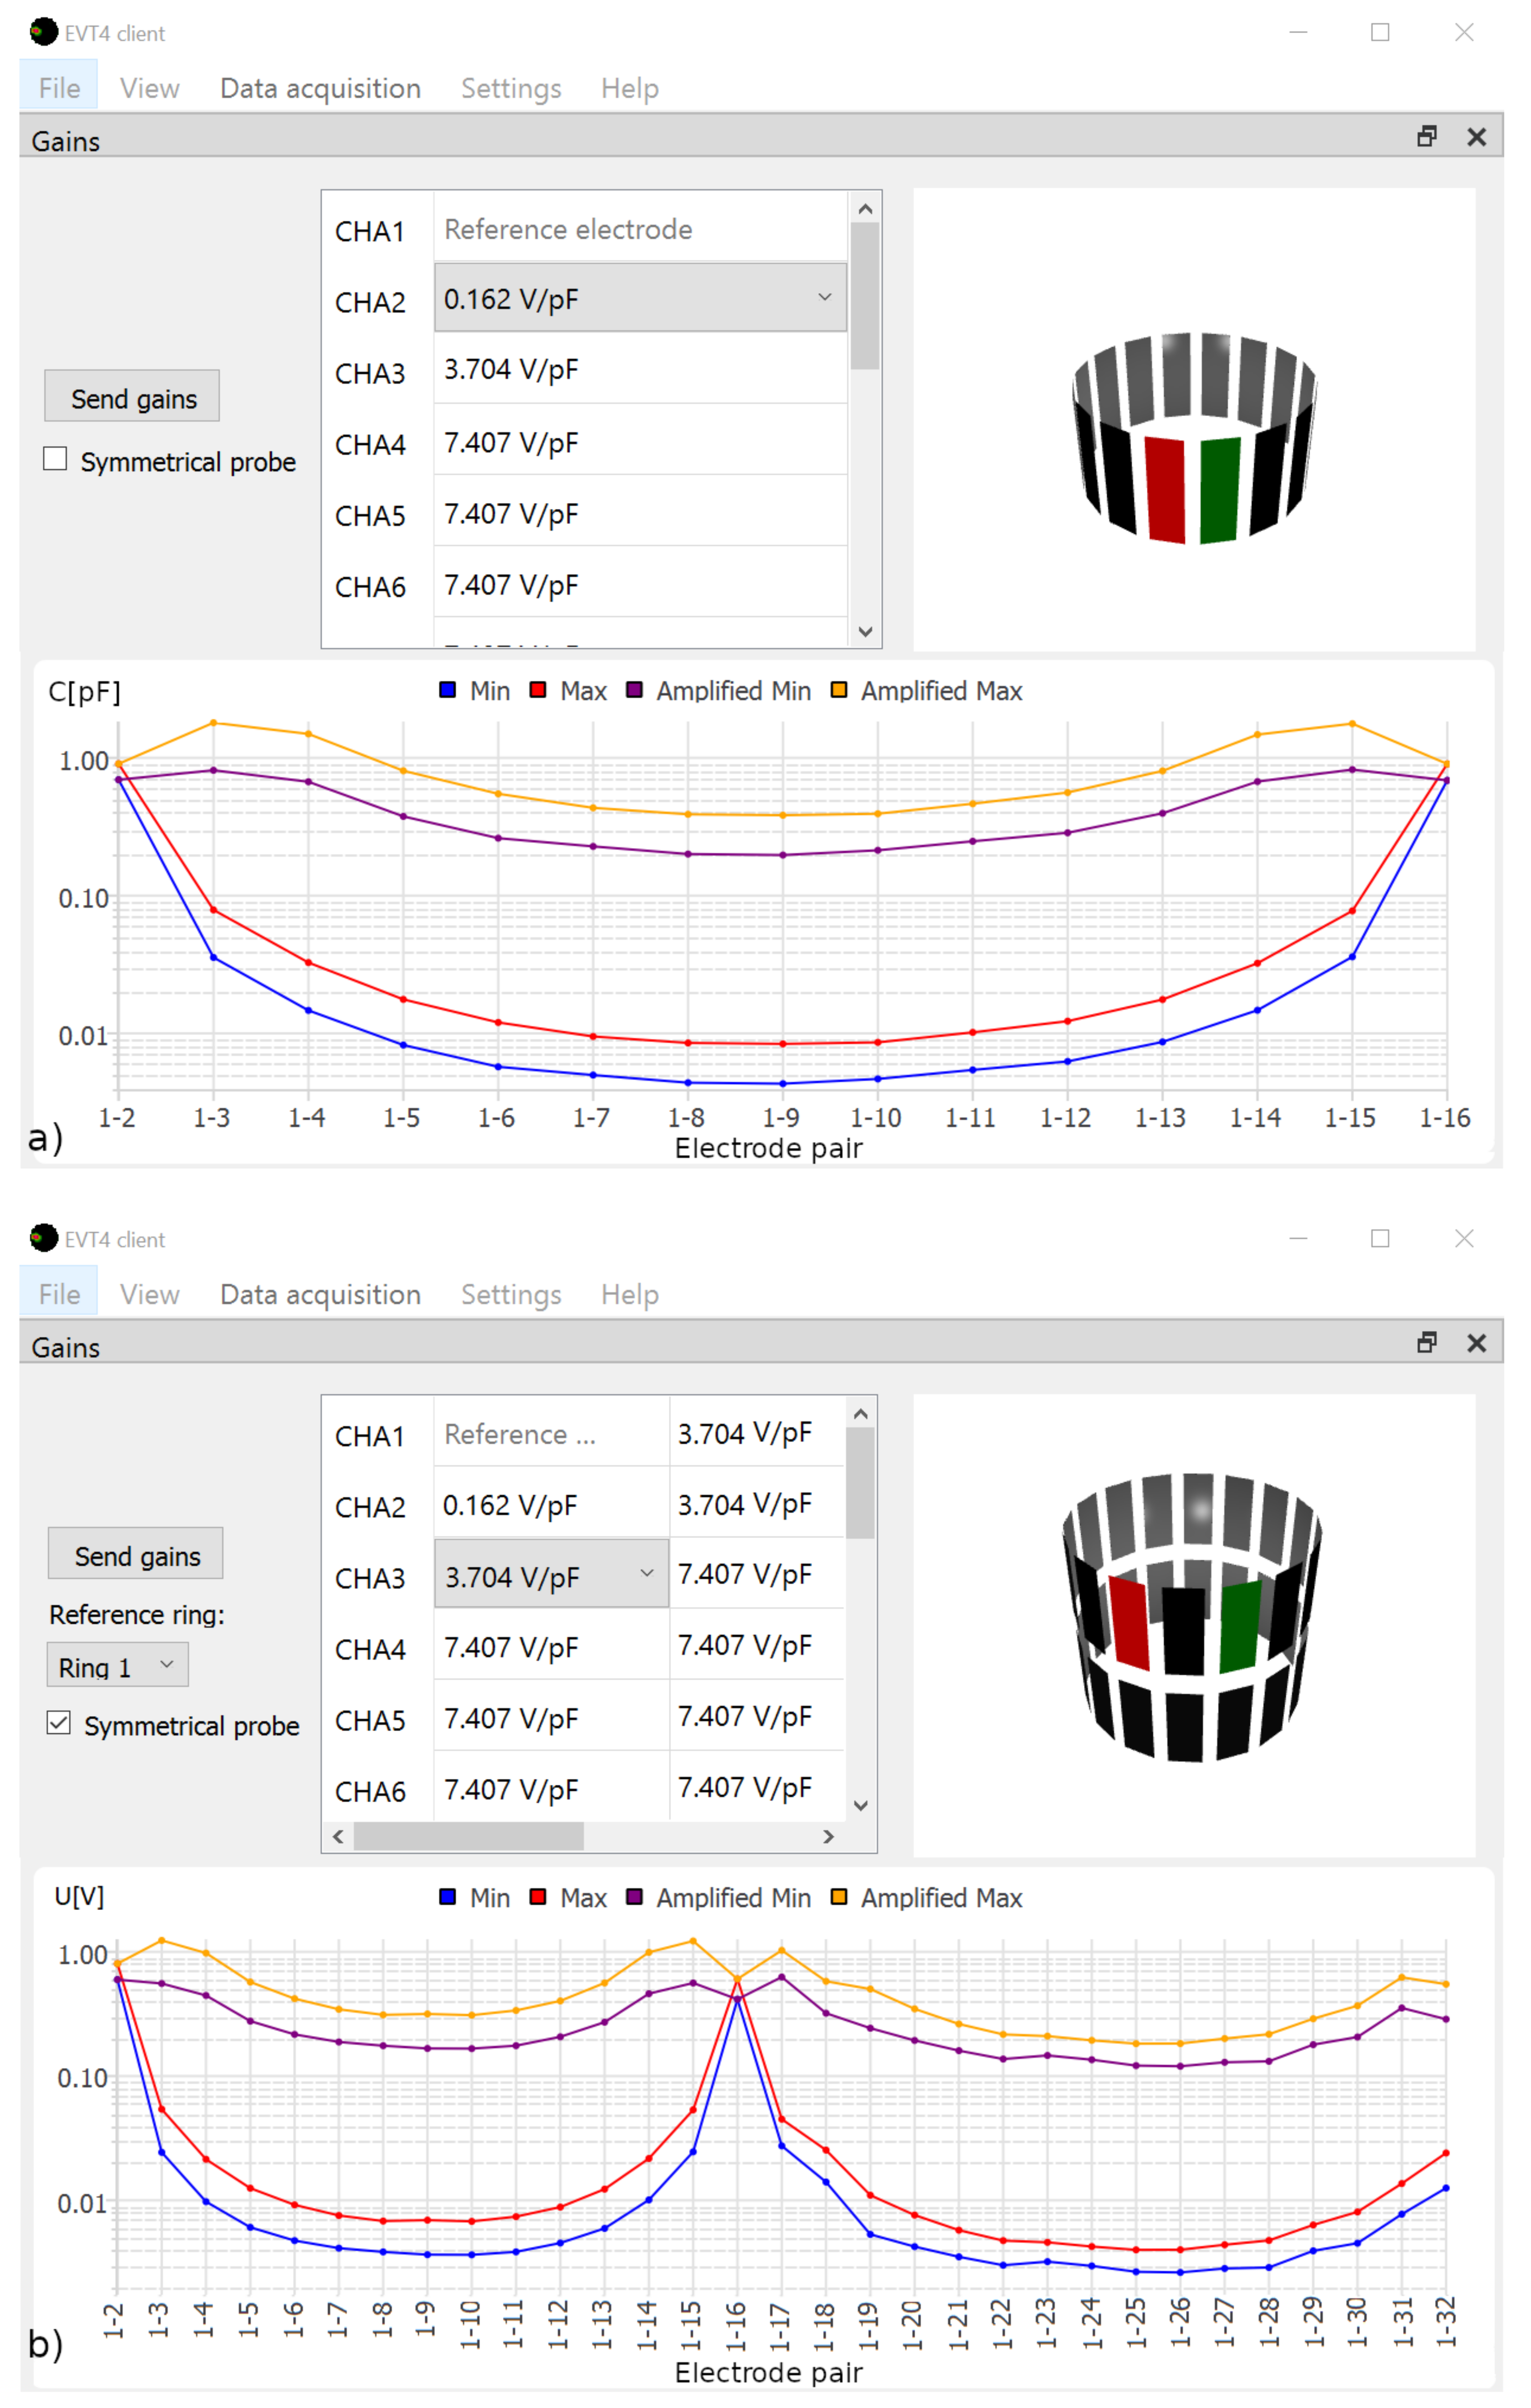Screen dimensions: 1531x2408
Task: Uncheck Symmetrical probe in bottom window
Action: click(59, 1723)
